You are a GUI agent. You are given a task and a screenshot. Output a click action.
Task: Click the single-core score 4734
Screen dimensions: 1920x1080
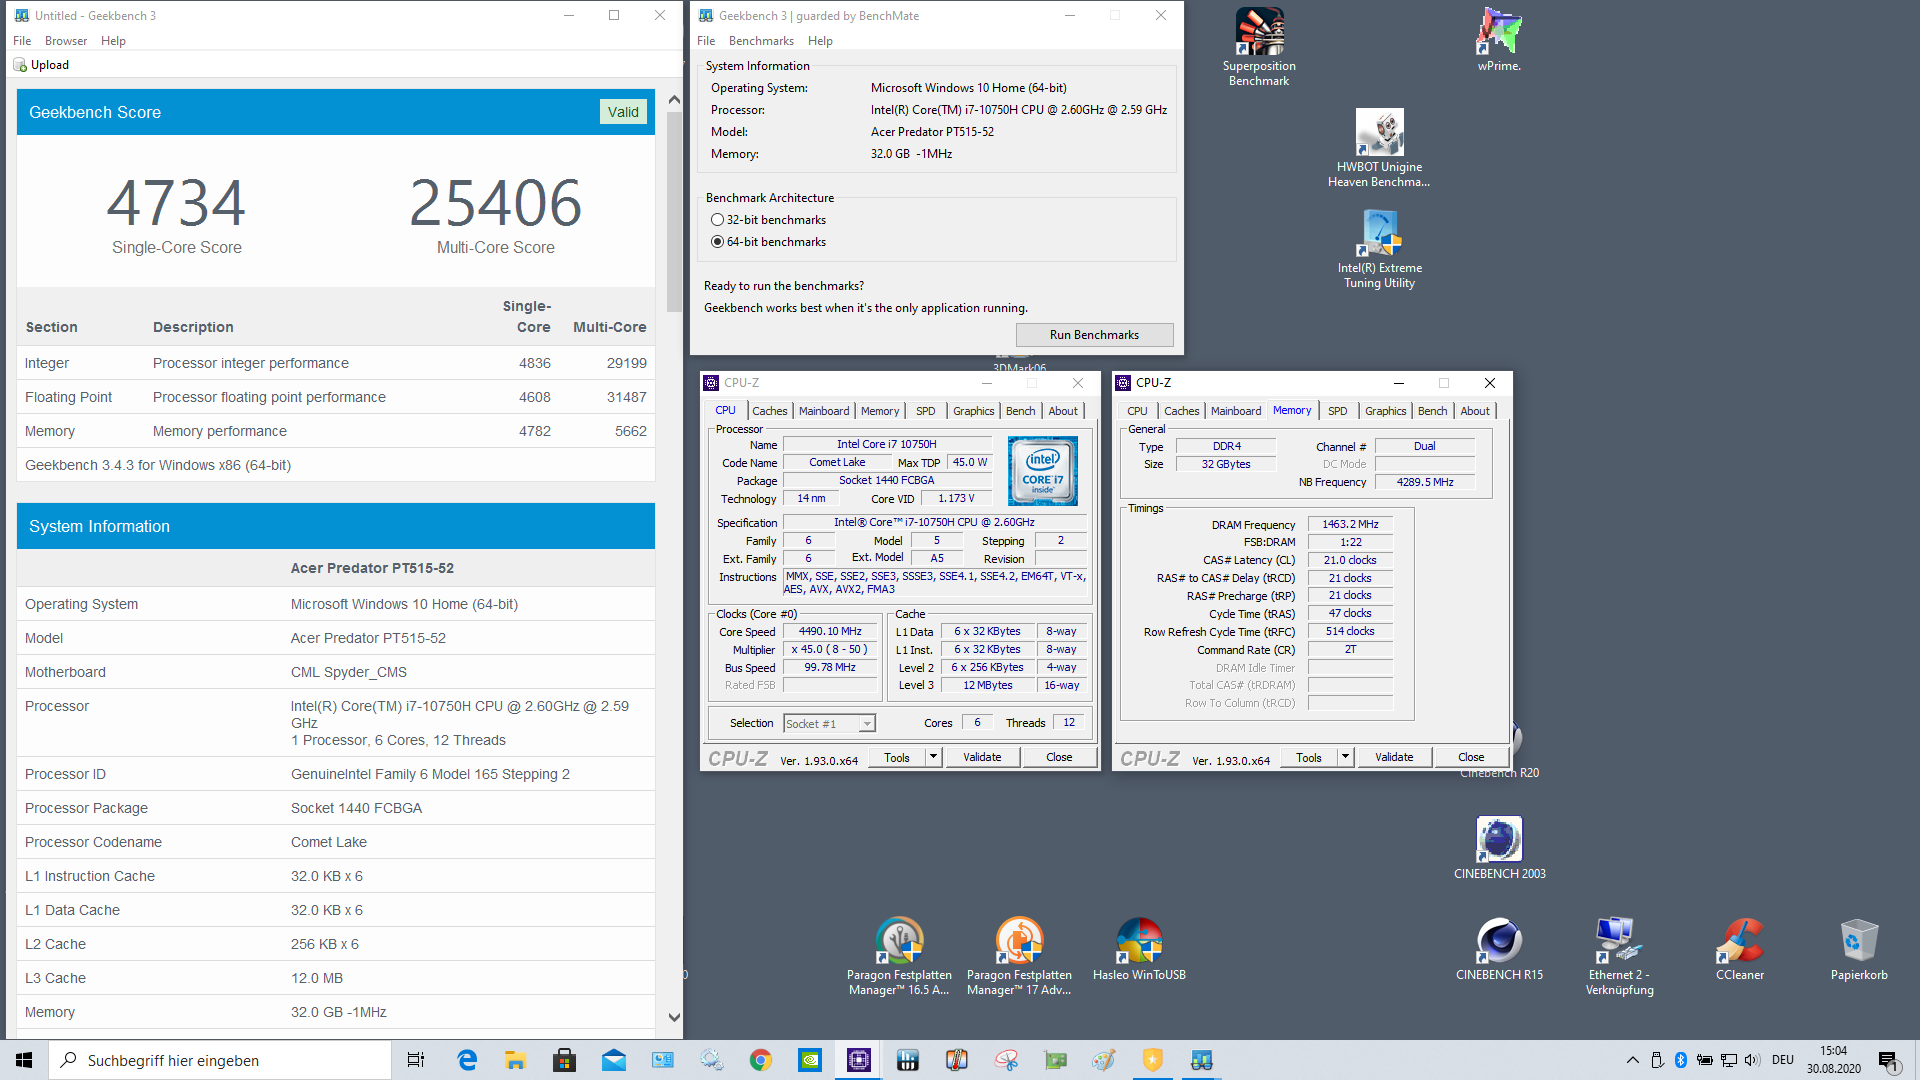pos(176,203)
